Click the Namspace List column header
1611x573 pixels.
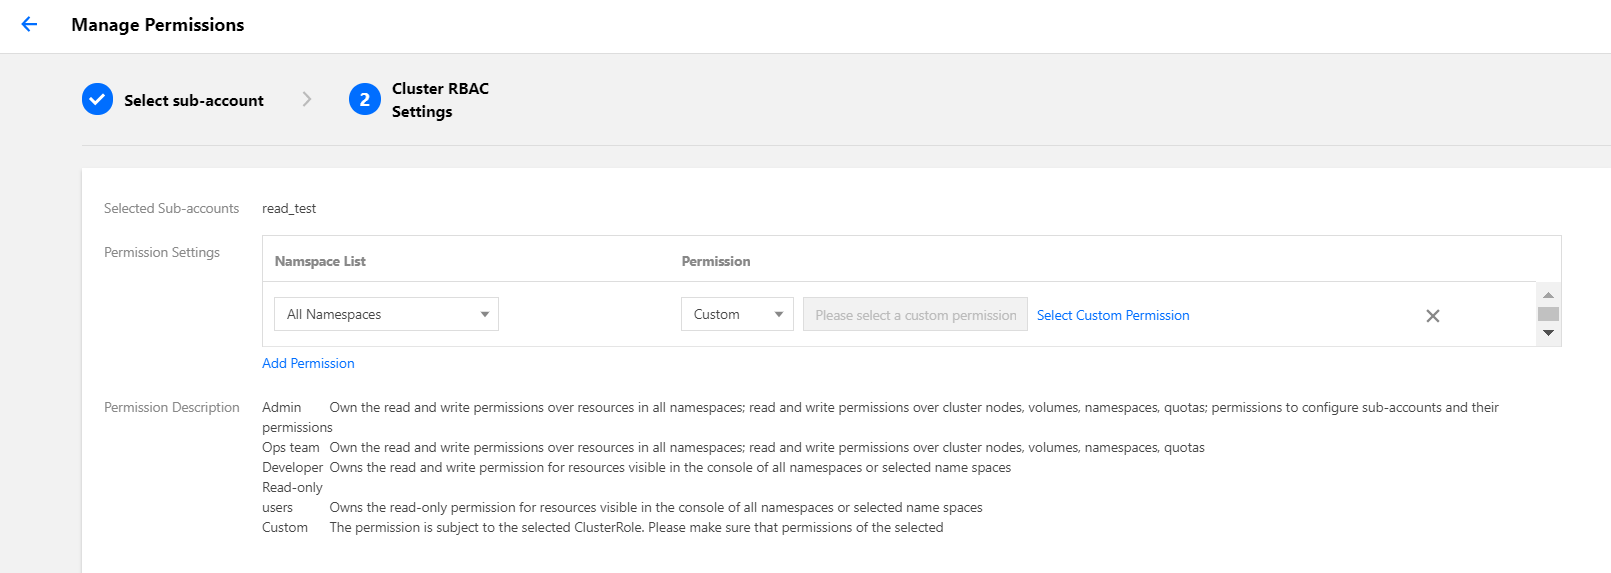pyautogui.click(x=320, y=261)
